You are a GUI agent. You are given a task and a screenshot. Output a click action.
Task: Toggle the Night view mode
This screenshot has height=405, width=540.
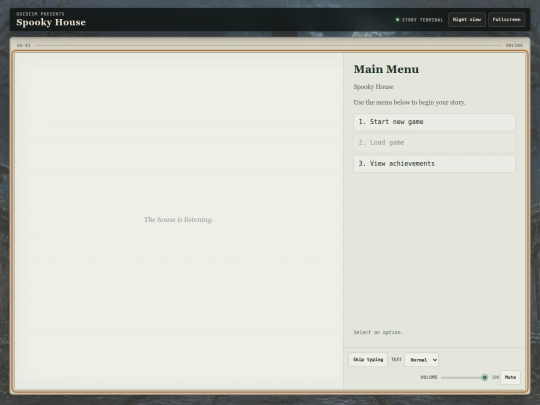tap(467, 20)
